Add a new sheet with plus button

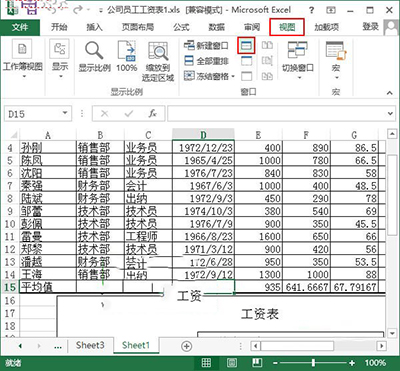click(187, 346)
